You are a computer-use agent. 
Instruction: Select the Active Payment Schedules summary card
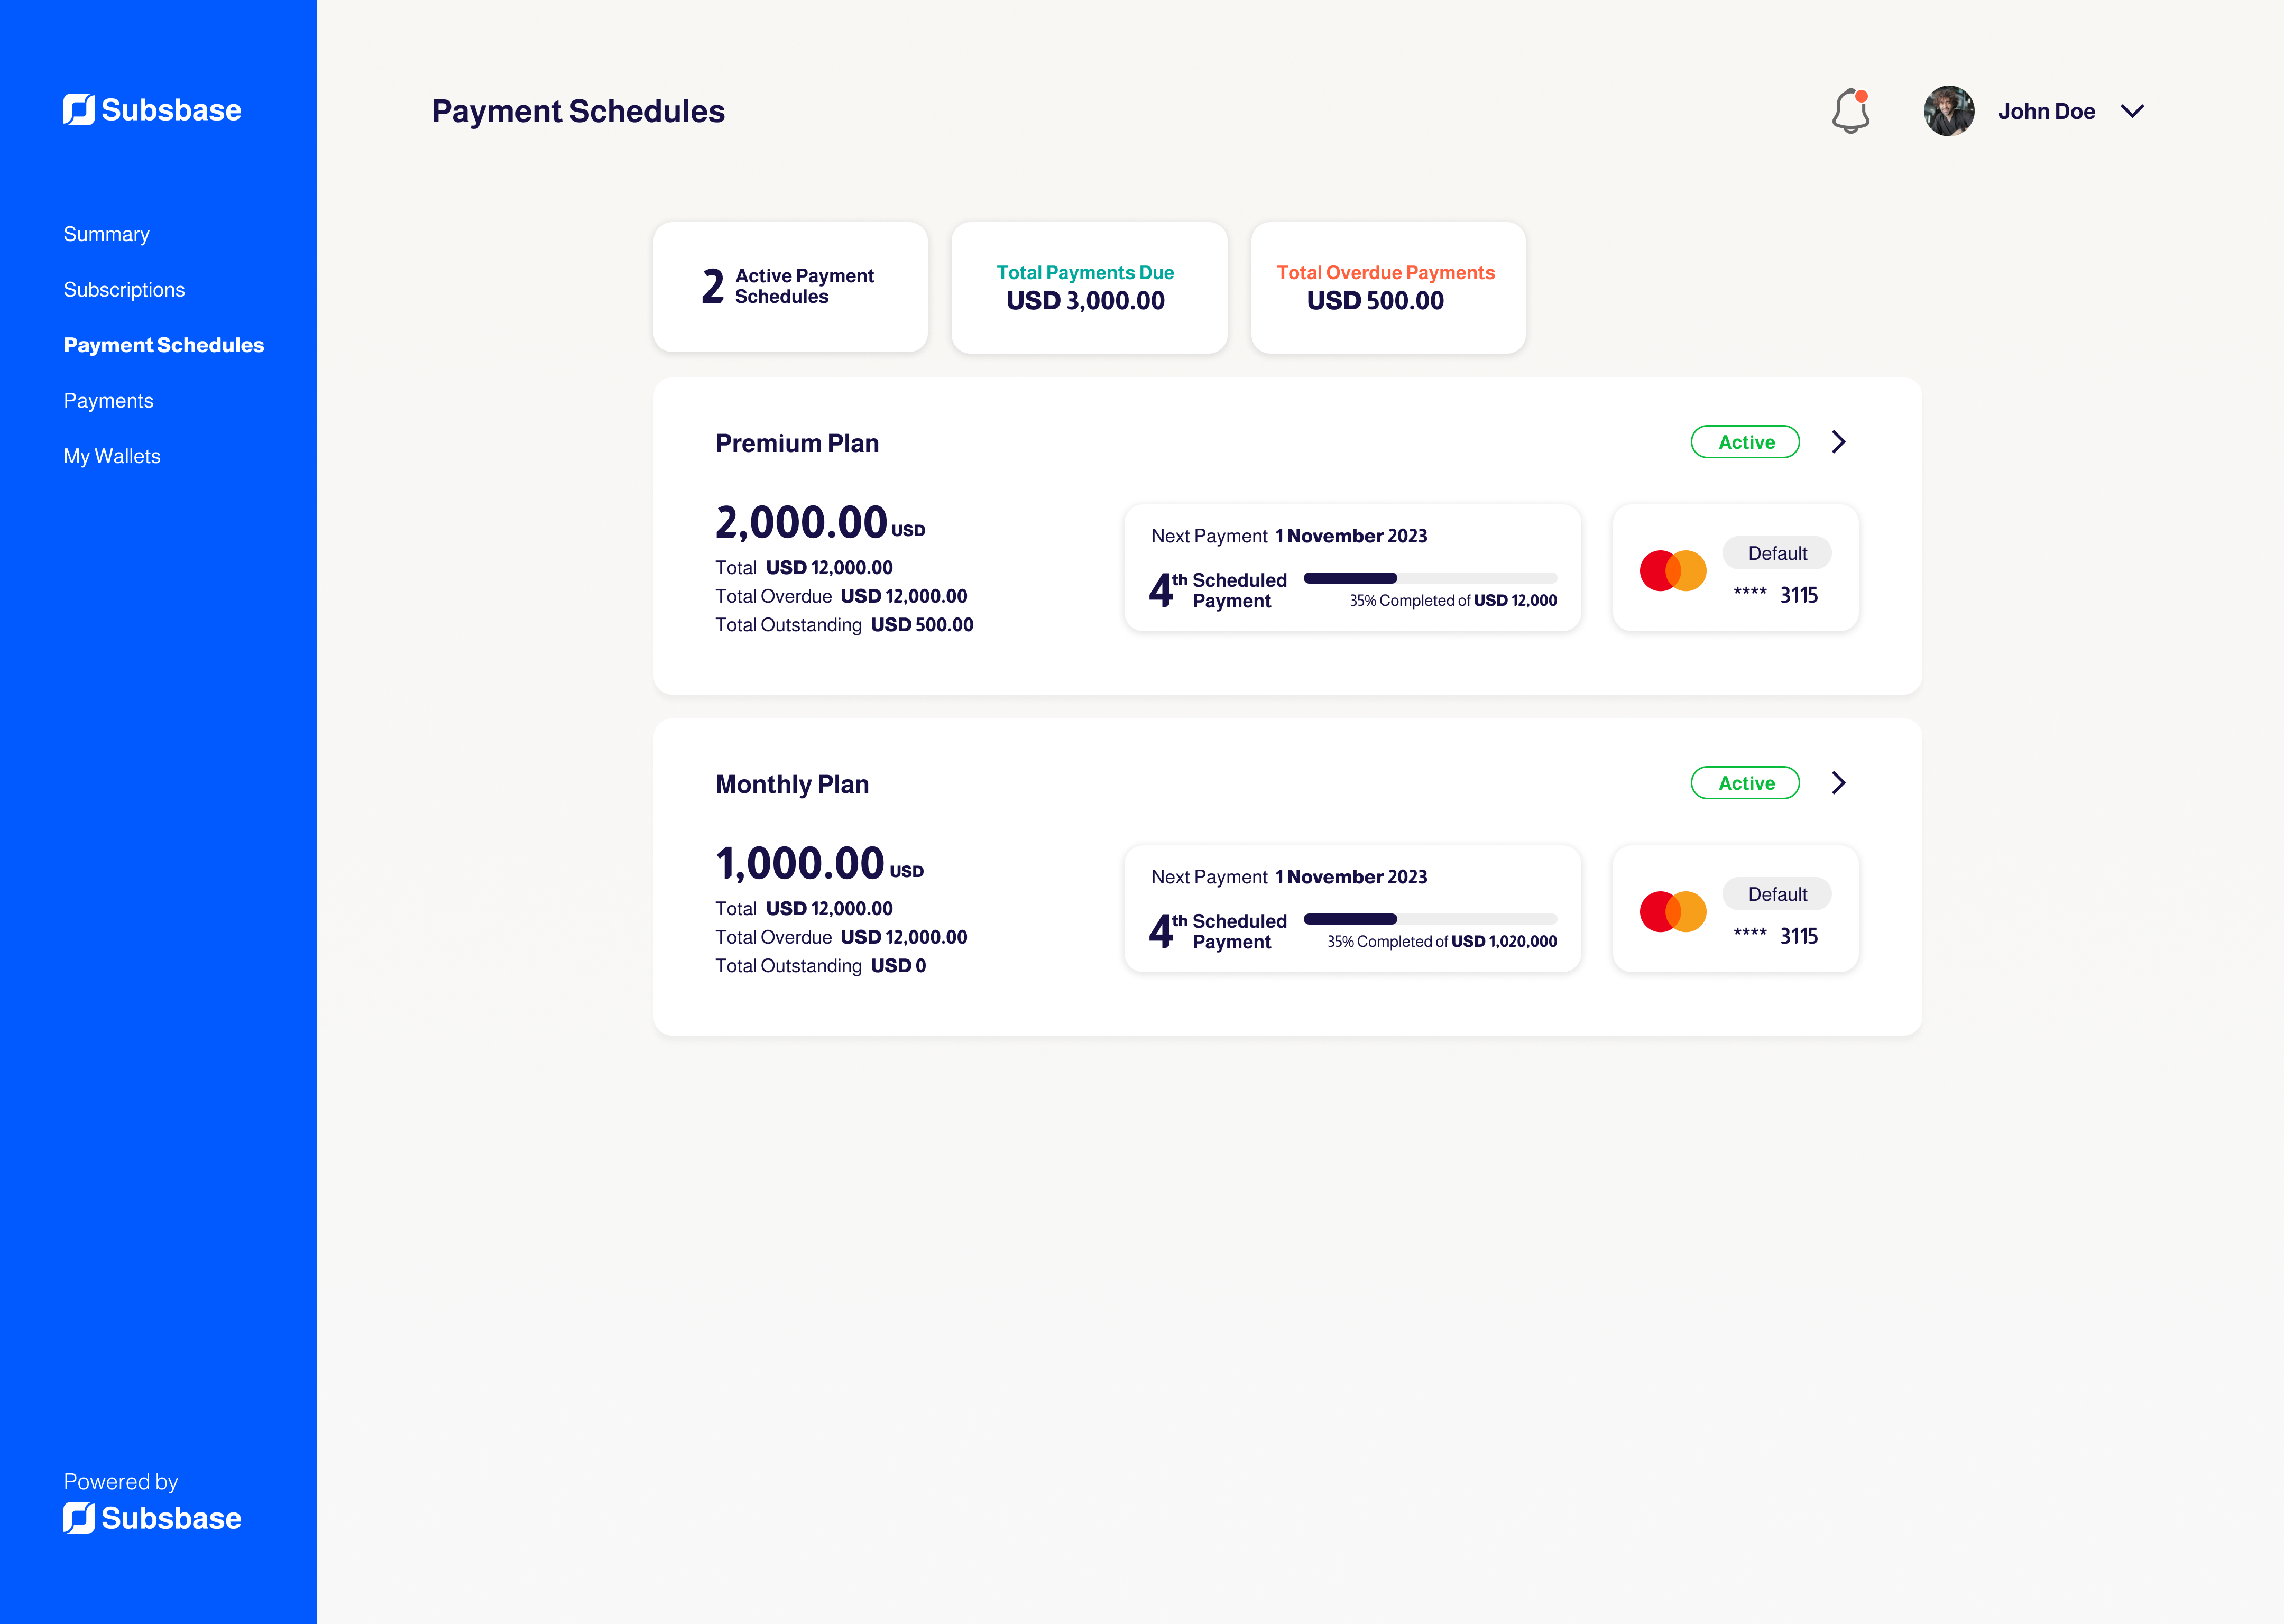coord(790,287)
